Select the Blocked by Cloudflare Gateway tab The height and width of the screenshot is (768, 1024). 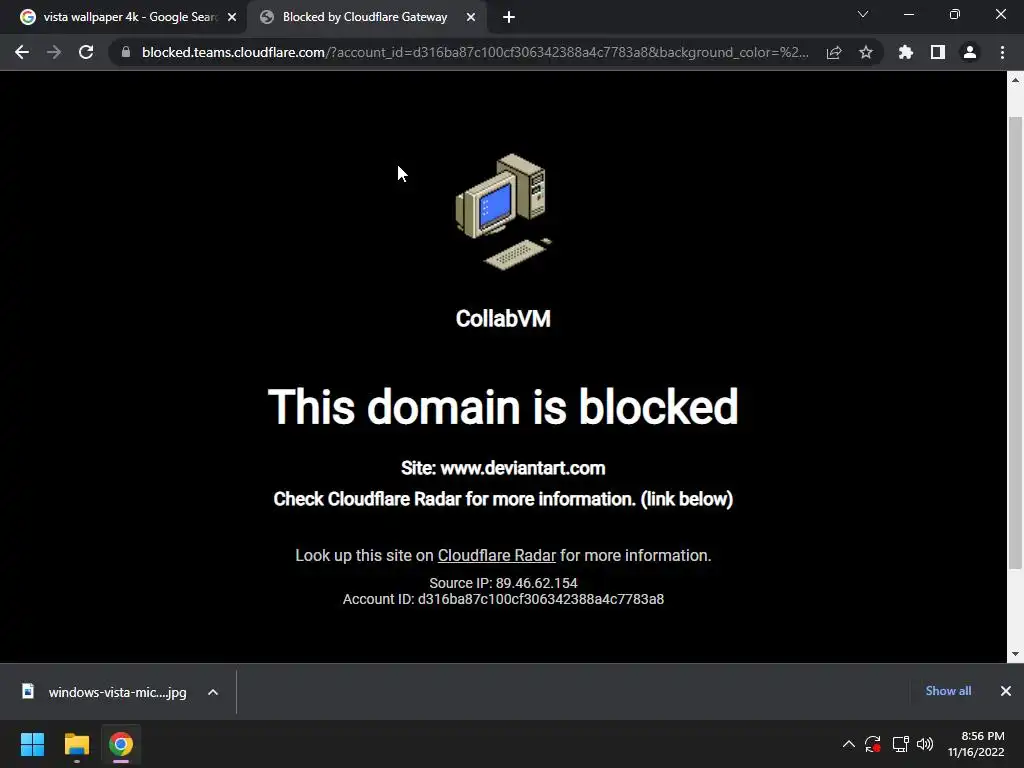tap(367, 18)
